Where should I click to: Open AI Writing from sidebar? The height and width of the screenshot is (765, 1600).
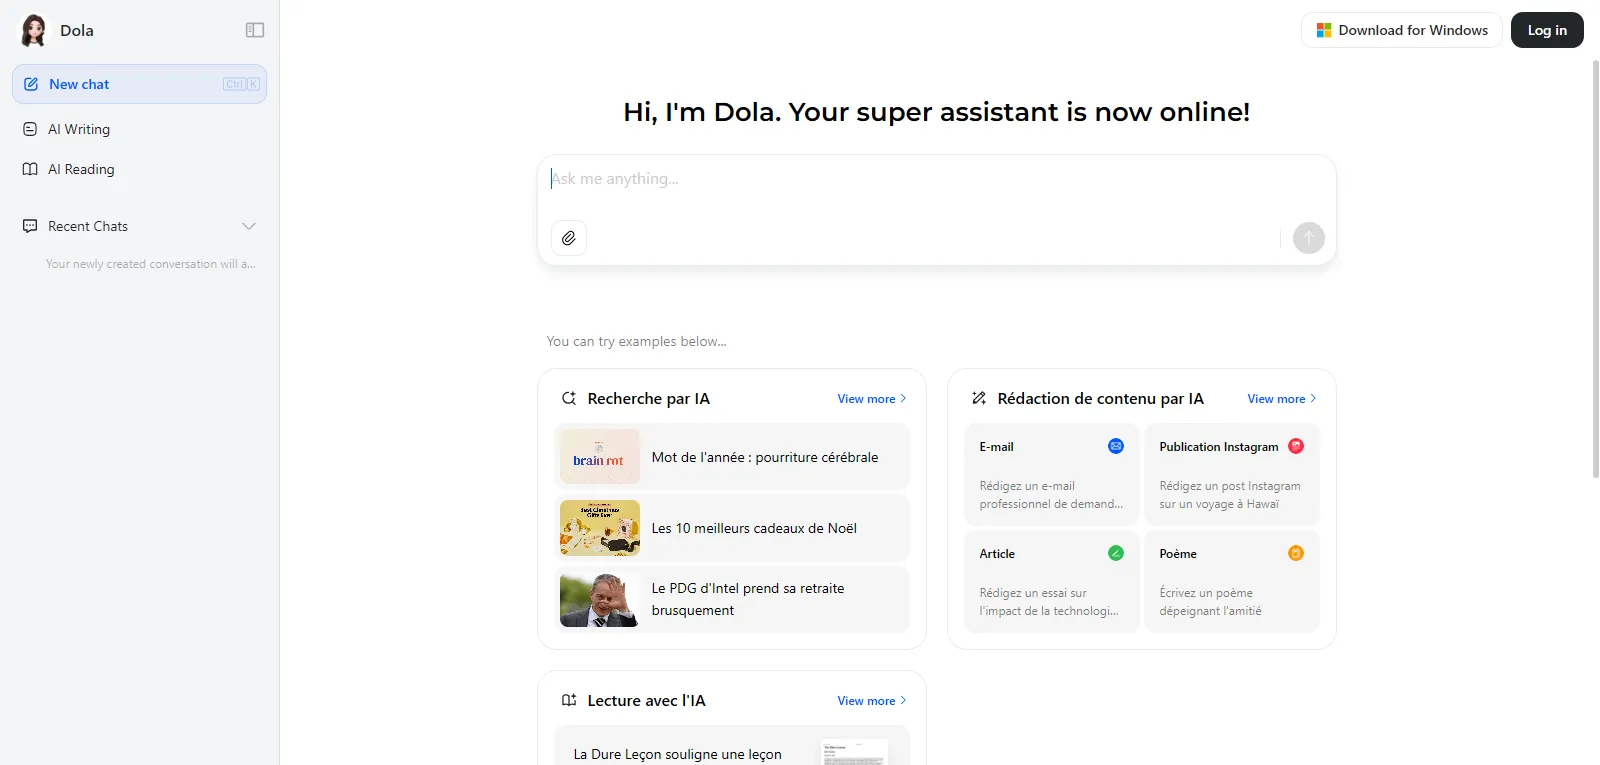(x=79, y=129)
